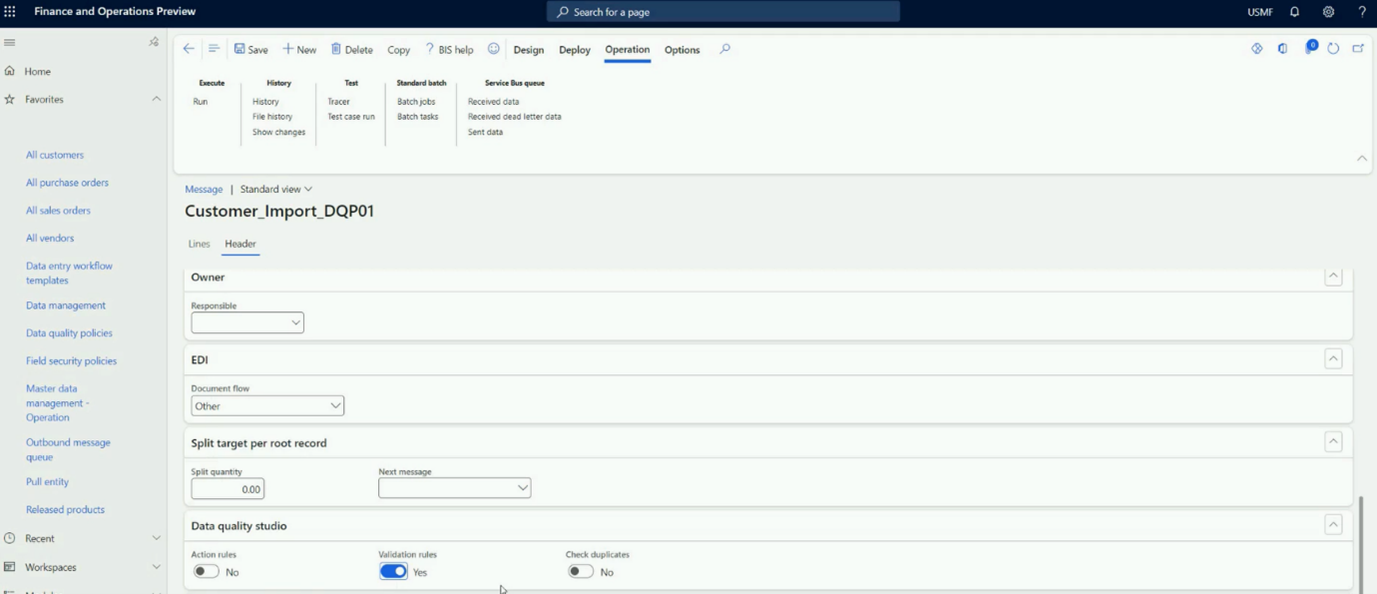
Task: Click the Recent clock icon
Action: click(x=10, y=538)
